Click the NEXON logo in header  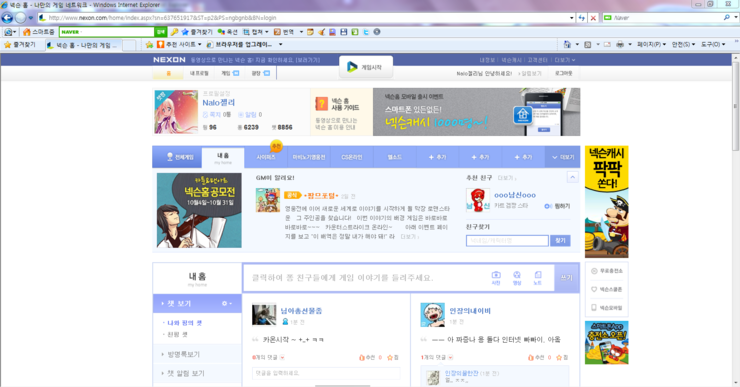169,60
